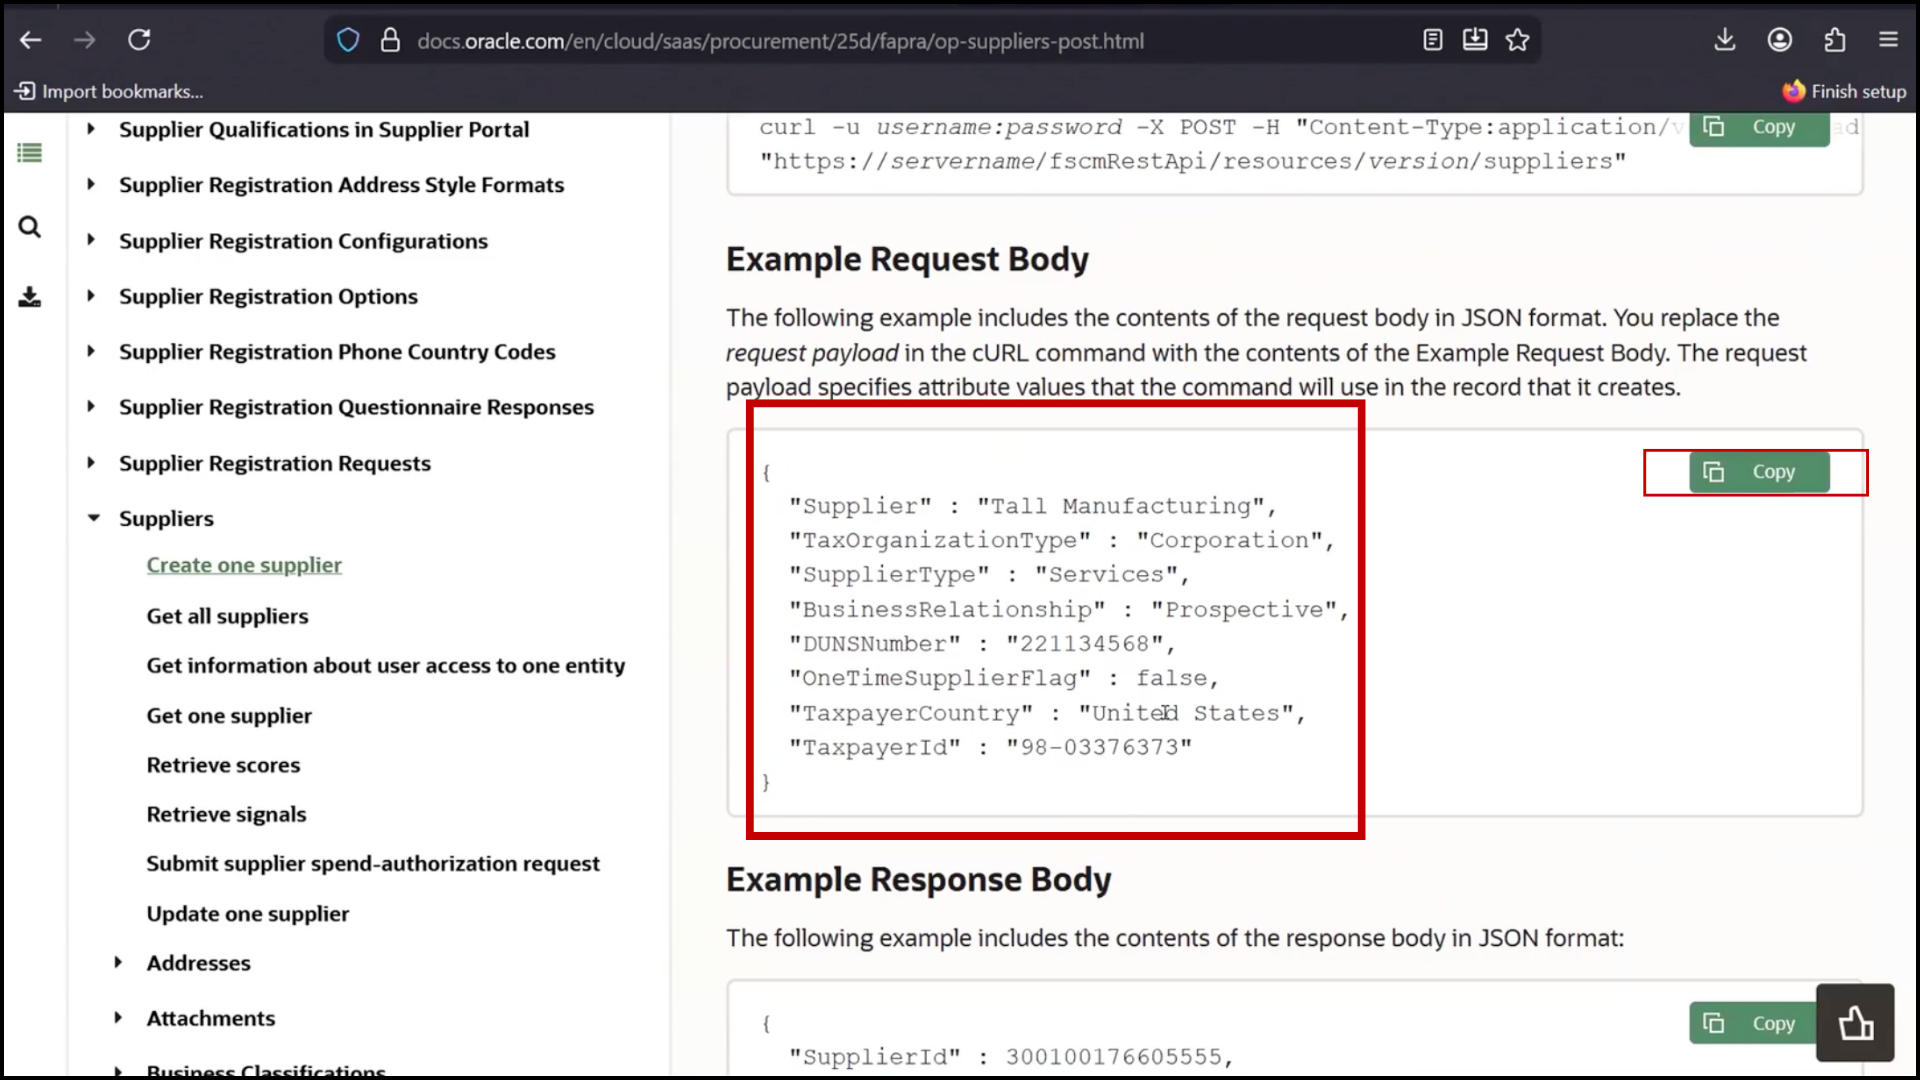Open the Create one supplier link
Image resolution: width=1920 pixels, height=1080 pixels.
[244, 565]
